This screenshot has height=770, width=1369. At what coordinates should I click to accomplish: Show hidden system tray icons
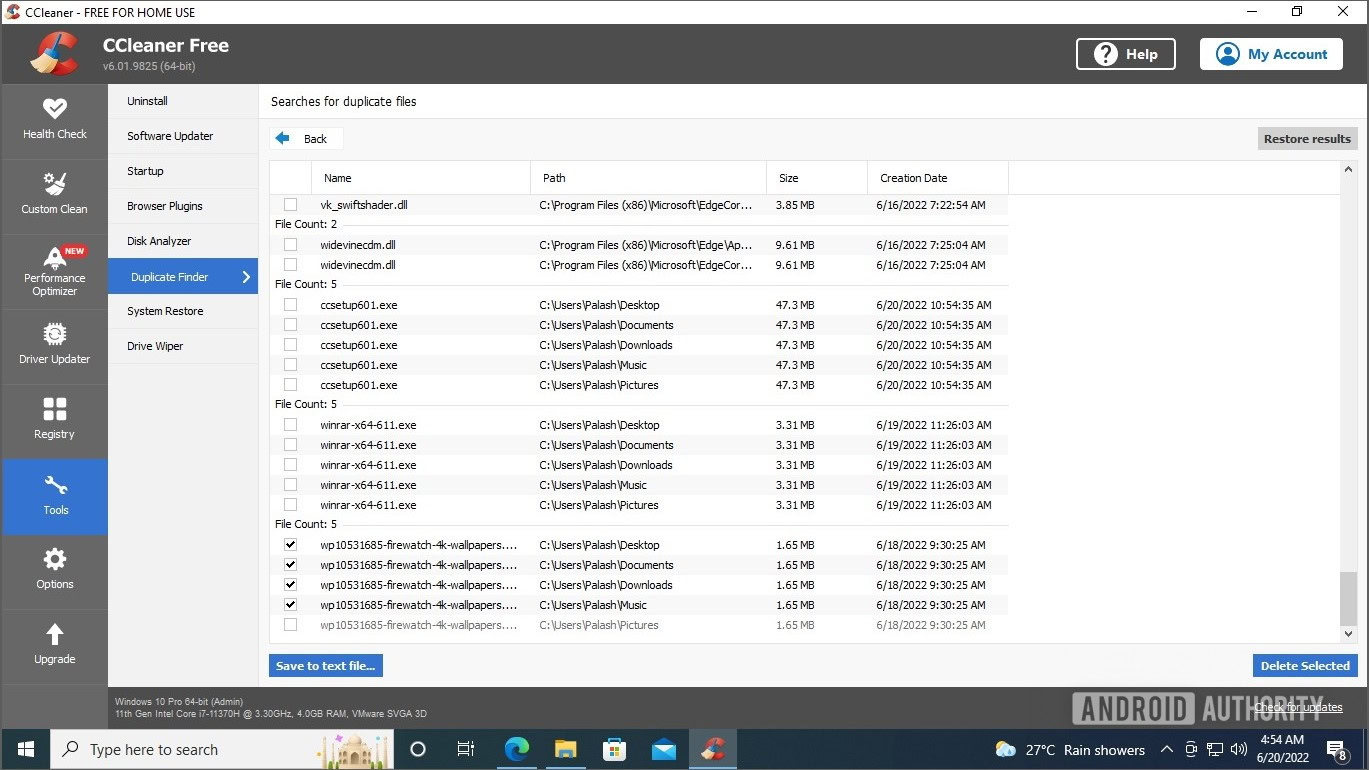click(x=1166, y=749)
